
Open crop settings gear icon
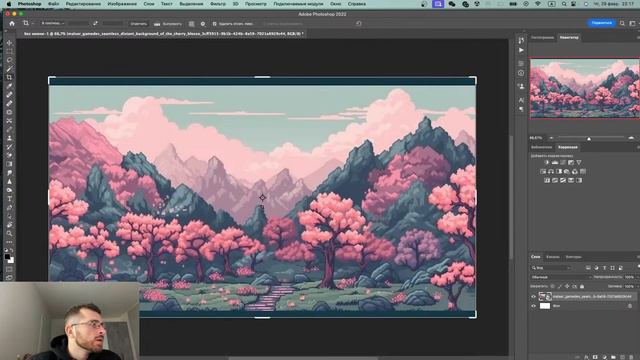pyautogui.click(x=203, y=24)
